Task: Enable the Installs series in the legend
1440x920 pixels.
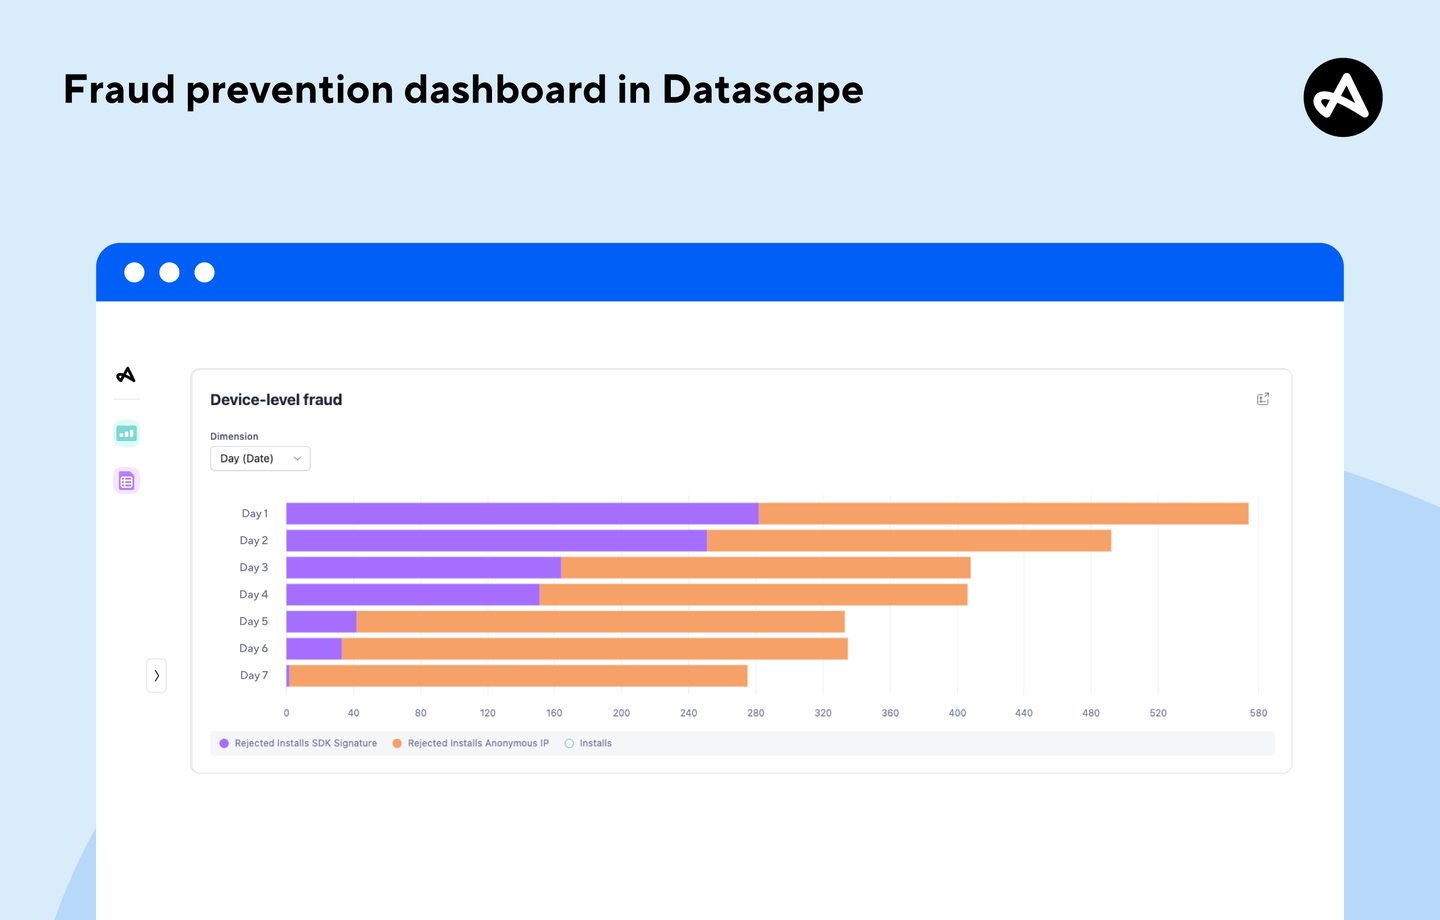Action: tap(588, 743)
